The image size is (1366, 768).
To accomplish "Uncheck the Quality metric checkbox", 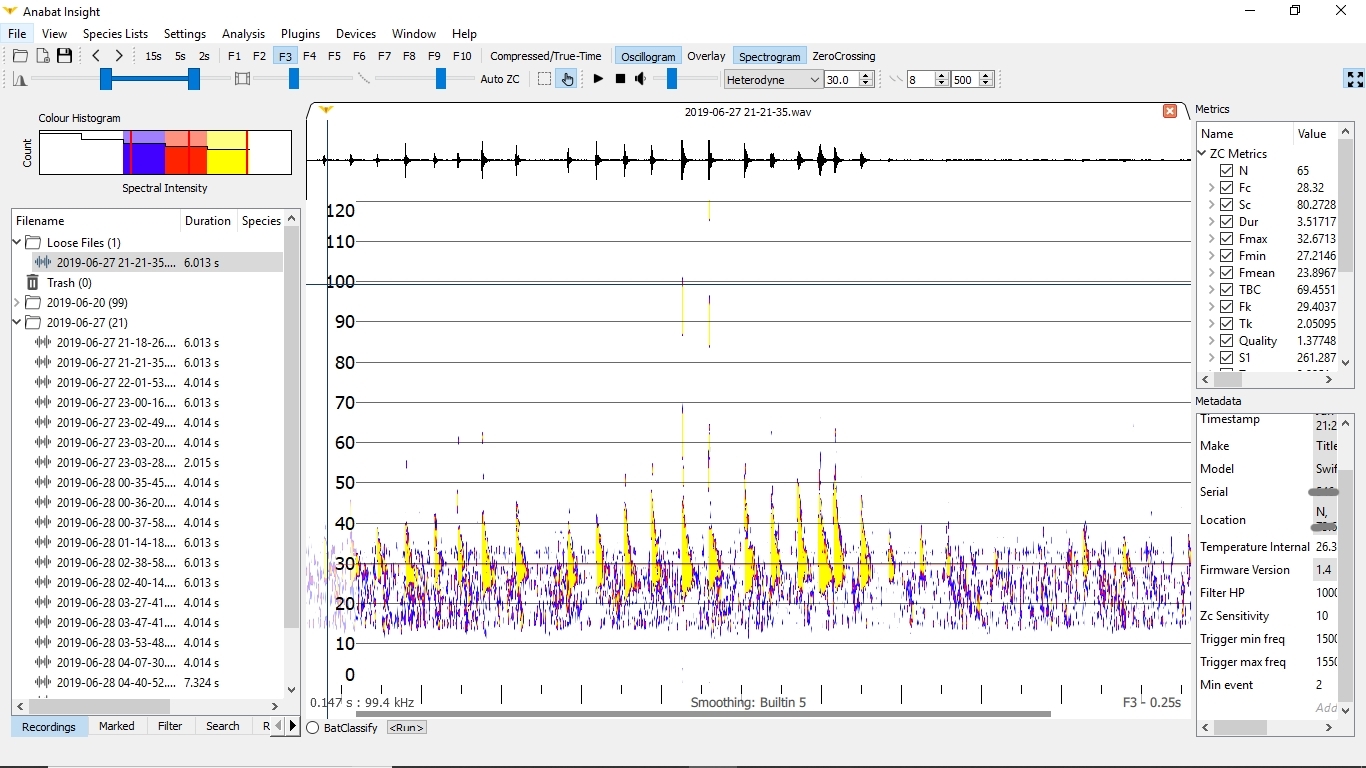I will 1227,341.
